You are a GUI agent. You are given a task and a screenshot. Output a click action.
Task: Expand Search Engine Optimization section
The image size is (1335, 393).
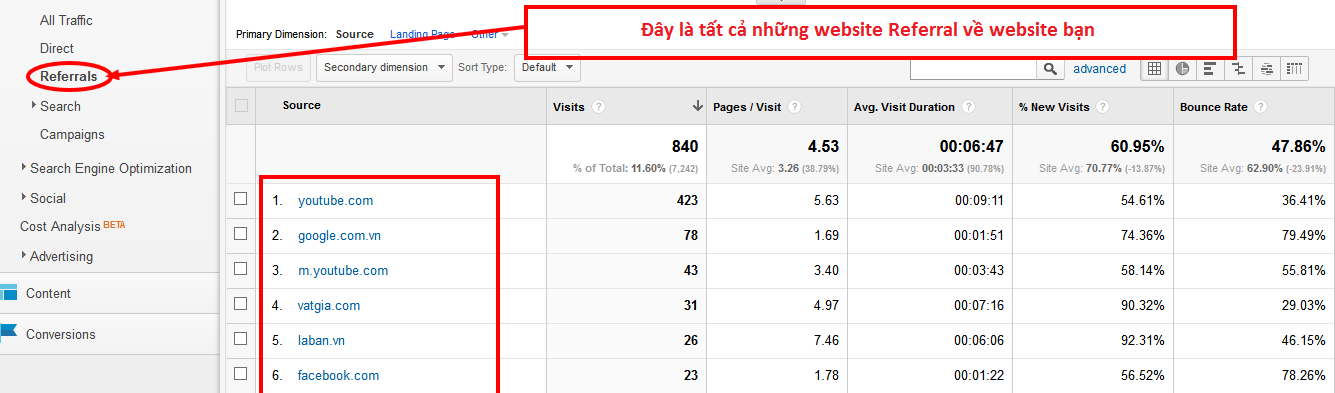click(24, 167)
